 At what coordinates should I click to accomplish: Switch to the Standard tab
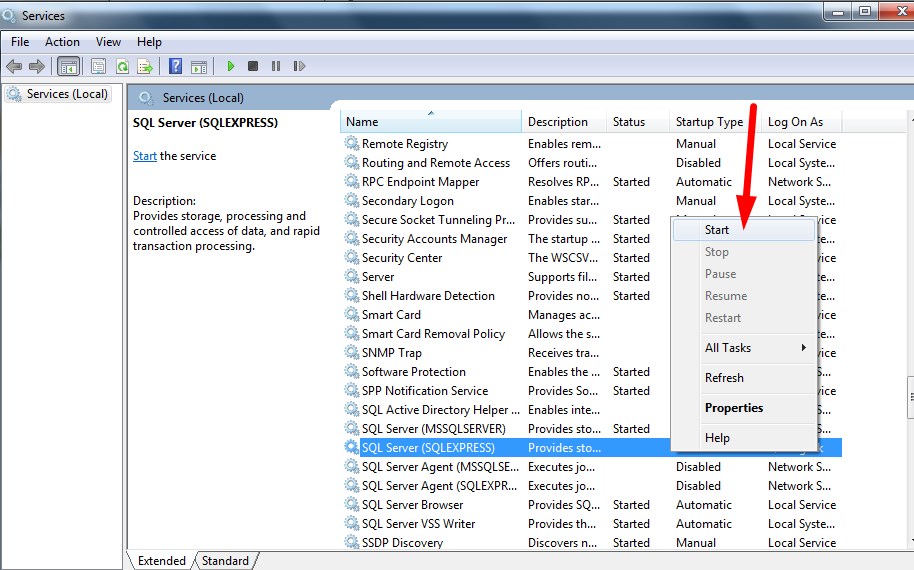(225, 561)
